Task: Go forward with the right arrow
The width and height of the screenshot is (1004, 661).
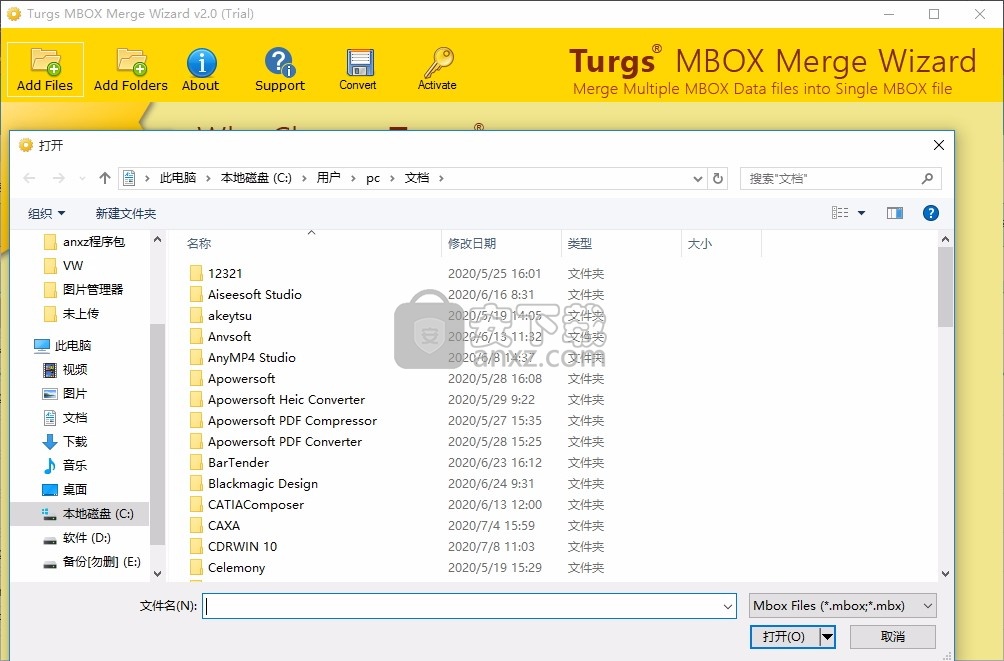Action: 58,178
